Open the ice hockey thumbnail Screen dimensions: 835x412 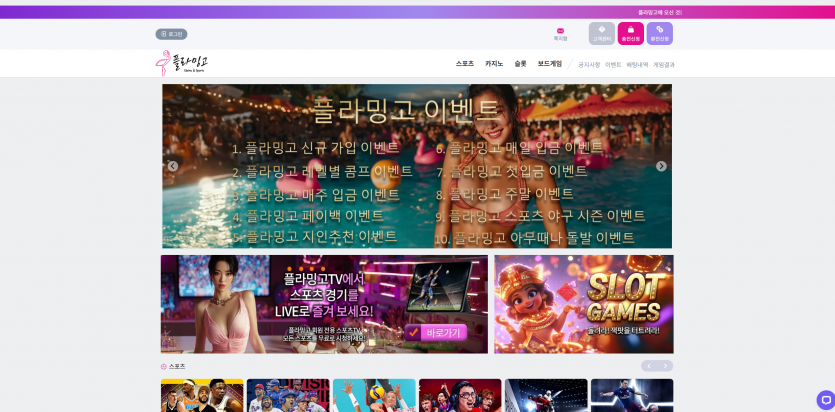click(546, 395)
